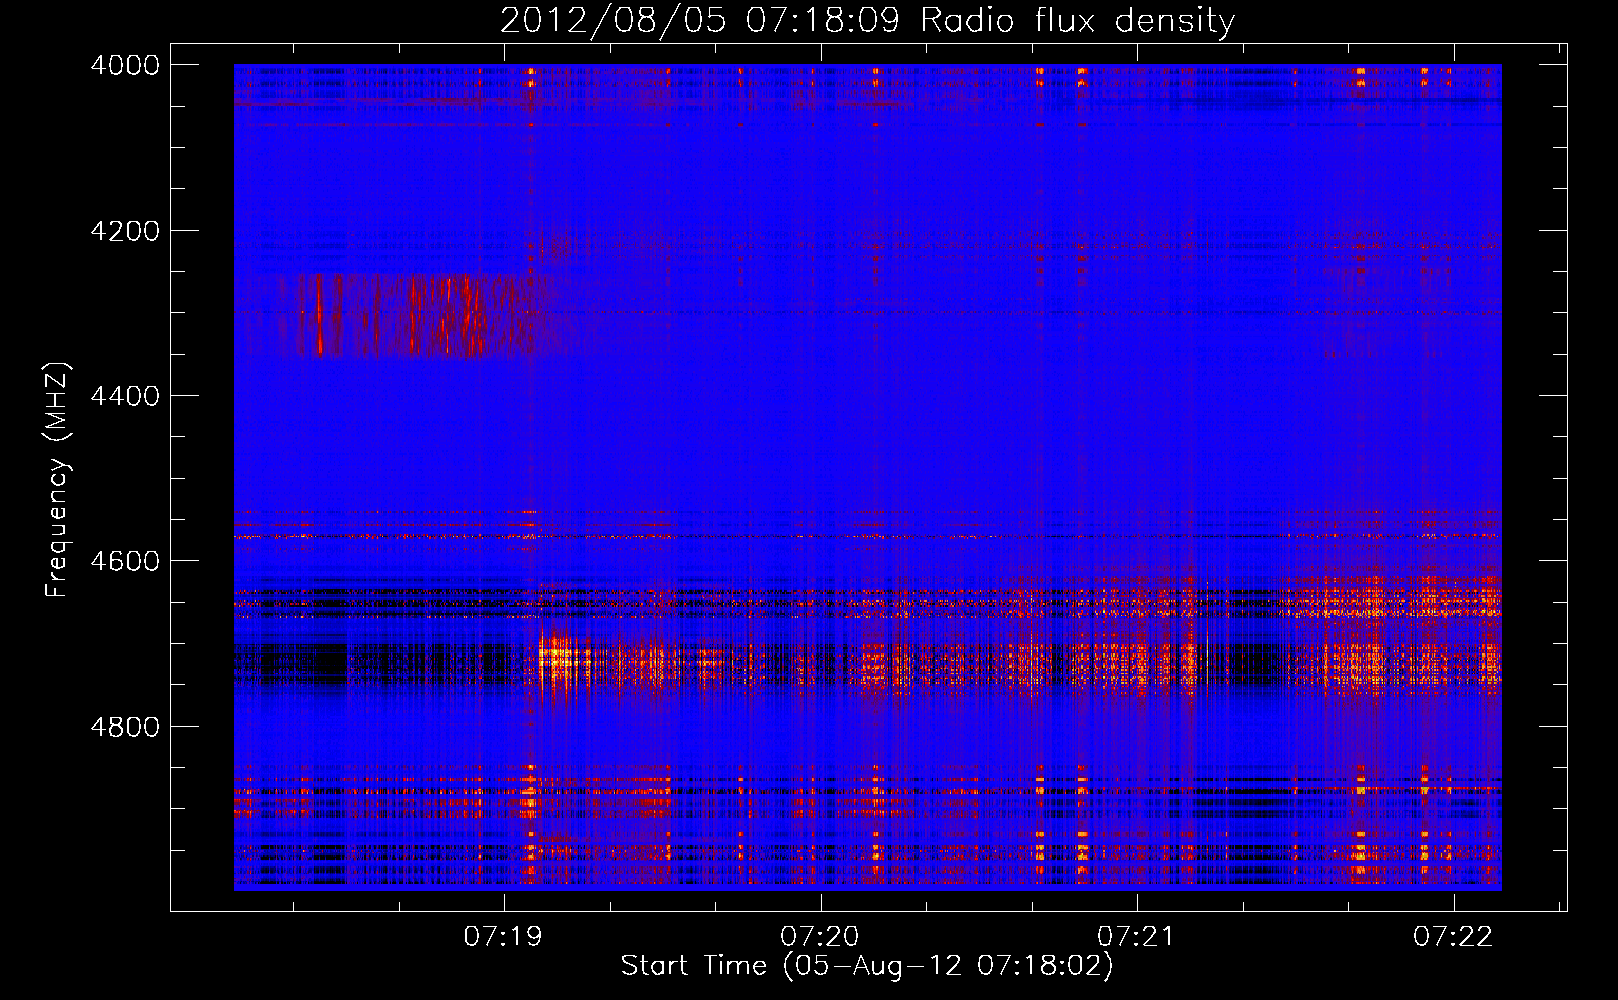Select the 4200 frequency tick label
Image resolution: width=1618 pixels, height=1000 pixels.
coord(125,231)
